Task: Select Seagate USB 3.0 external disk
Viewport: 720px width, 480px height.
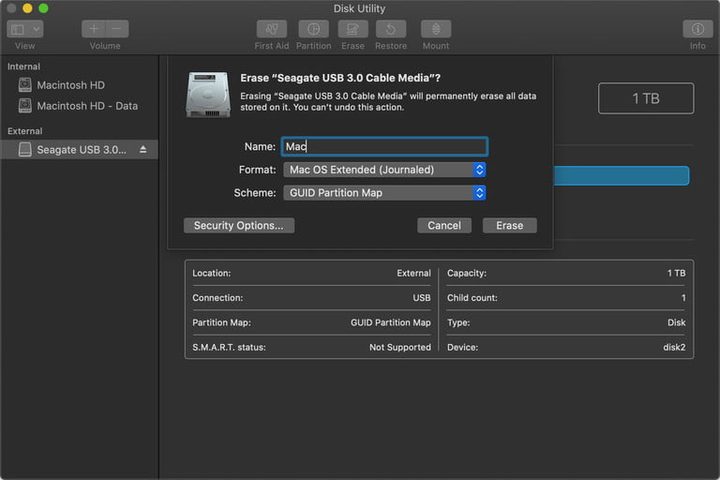Action: pyautogui.click(x=81, y=149)
